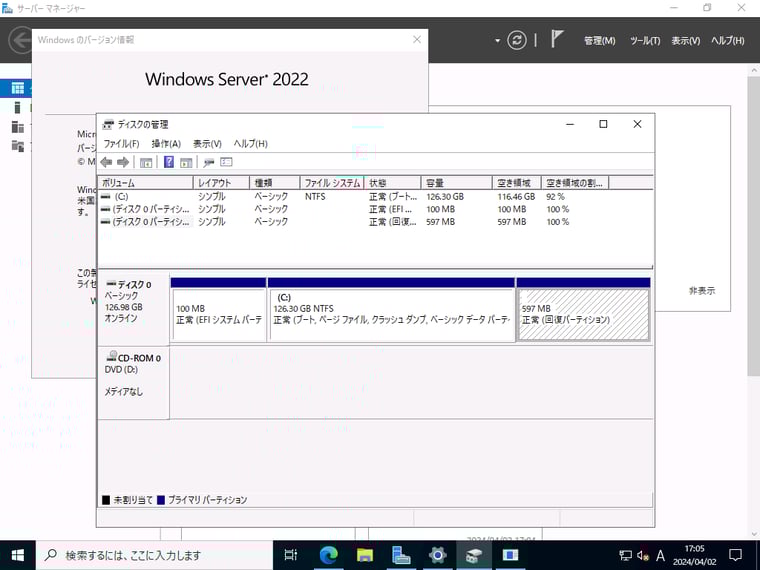The image size is (760, 570).
Task: Open Windows Start button
Action: coord(17,555)
